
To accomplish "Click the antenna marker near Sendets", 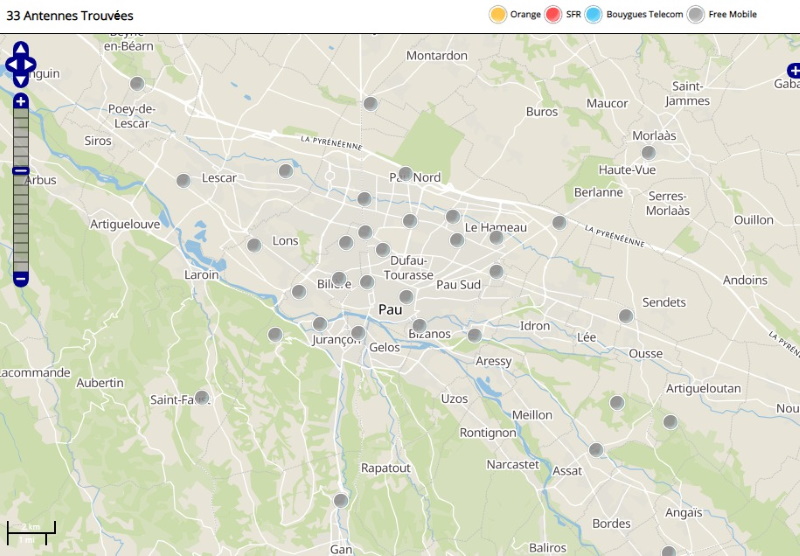I will point(626,316).
